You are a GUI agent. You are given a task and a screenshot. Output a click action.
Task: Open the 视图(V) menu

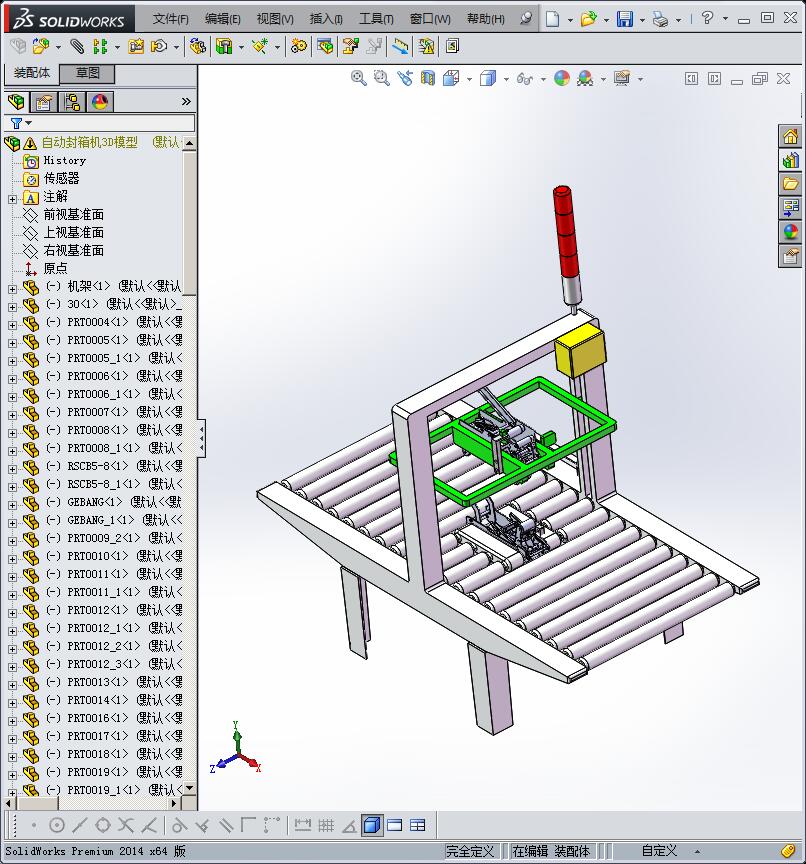tap(275, 19)
